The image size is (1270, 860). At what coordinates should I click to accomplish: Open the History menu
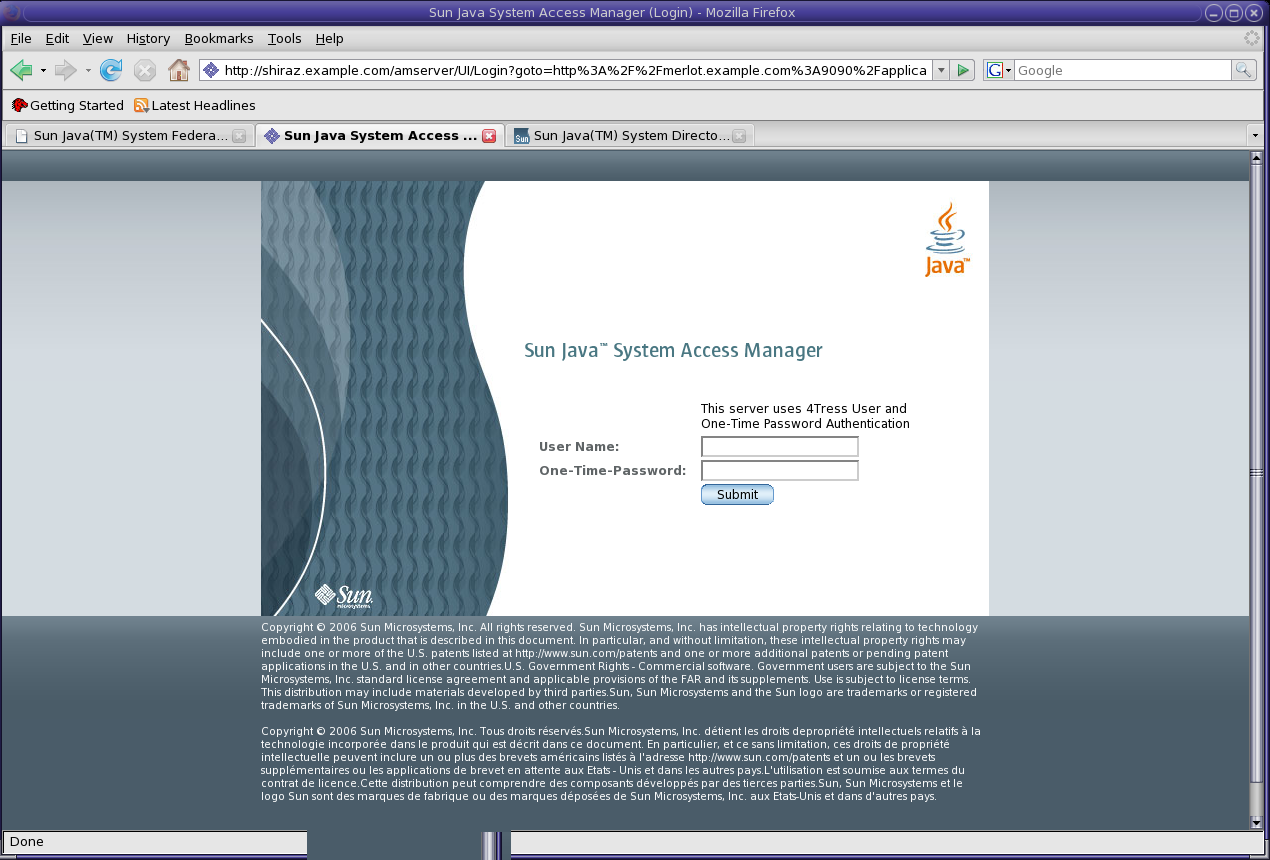(x=148, y=38)
